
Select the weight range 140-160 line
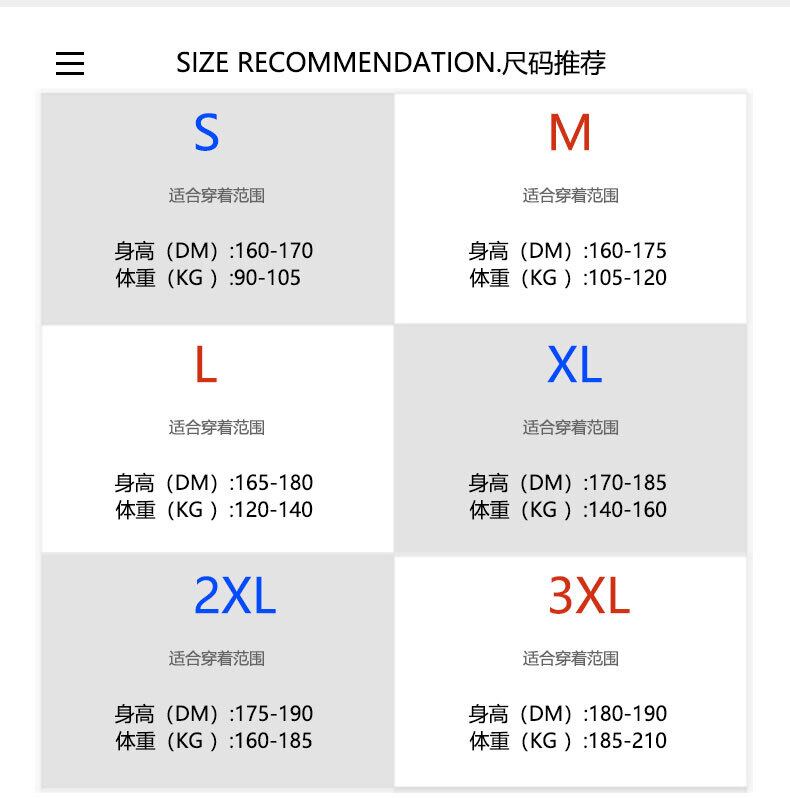567,510
